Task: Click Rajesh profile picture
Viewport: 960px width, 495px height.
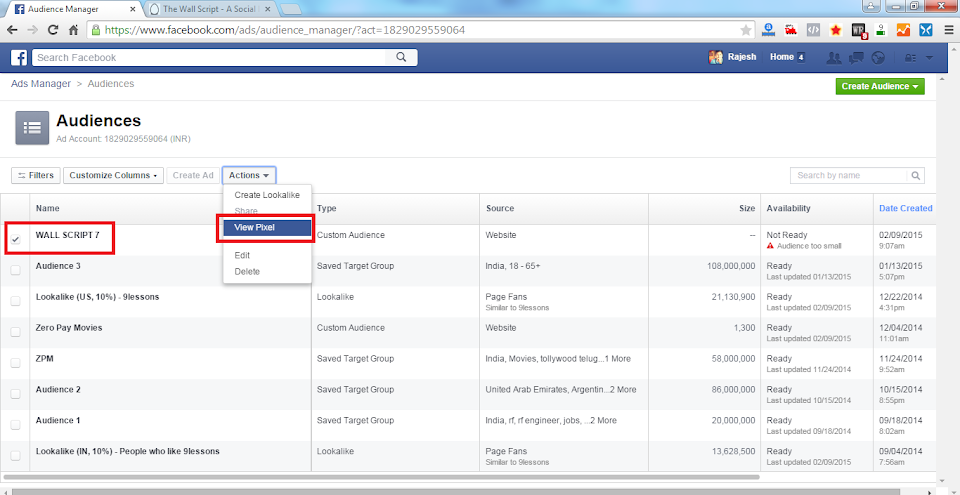Action: pos(716,57)
